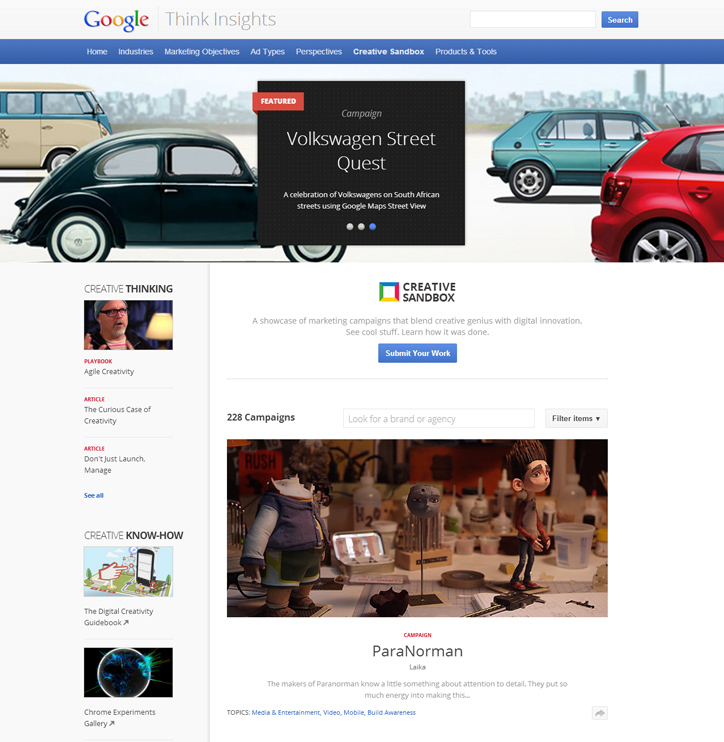The width and height of the screenshot is (724, 742).
Task: Open the Agile Creativity playbook link
Action: 109,371
